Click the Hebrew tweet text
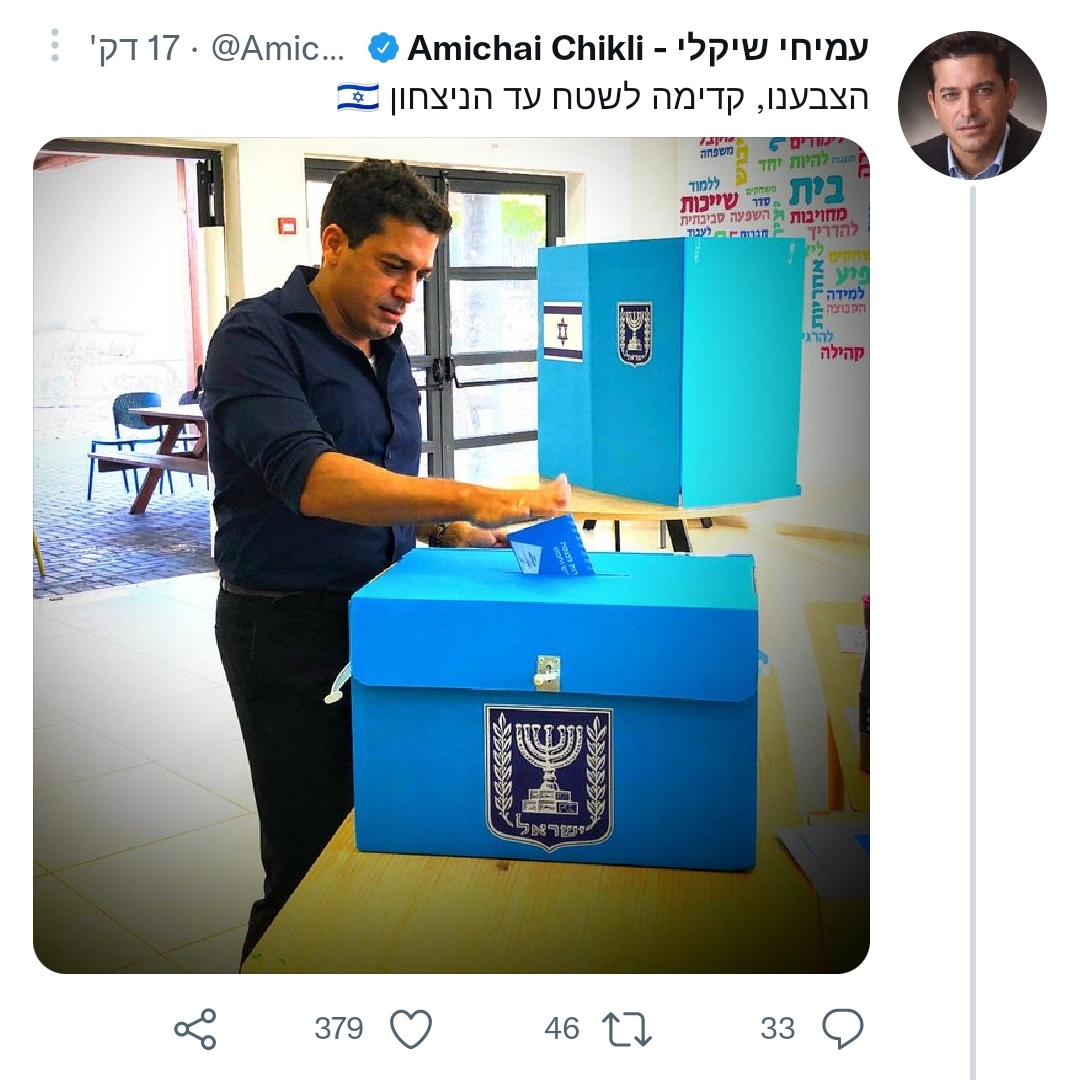1080x1080 pixels. coord(630,98)
